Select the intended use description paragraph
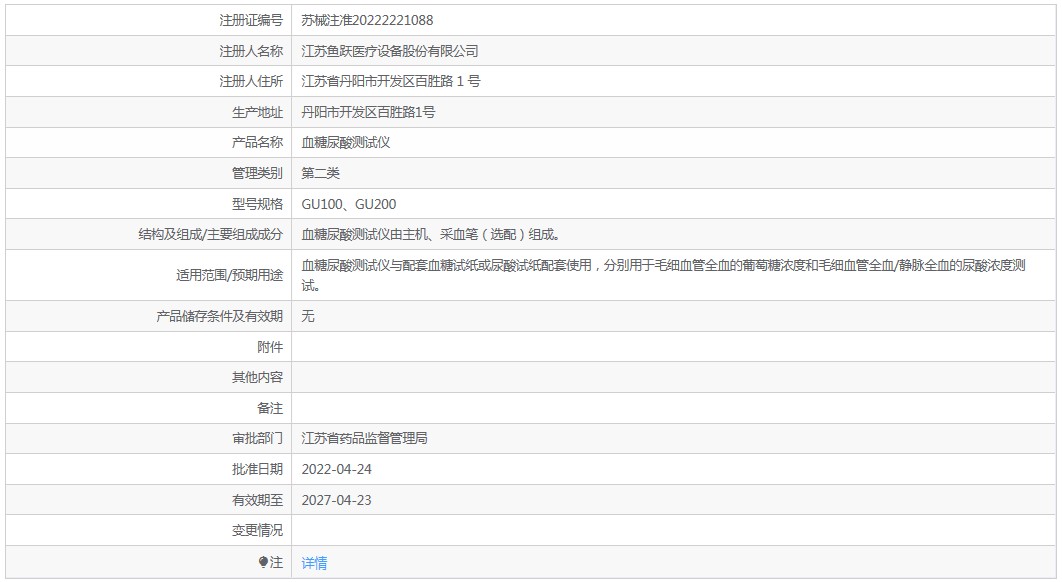This screenshot has width=1062, height=582. pos(664,275)
